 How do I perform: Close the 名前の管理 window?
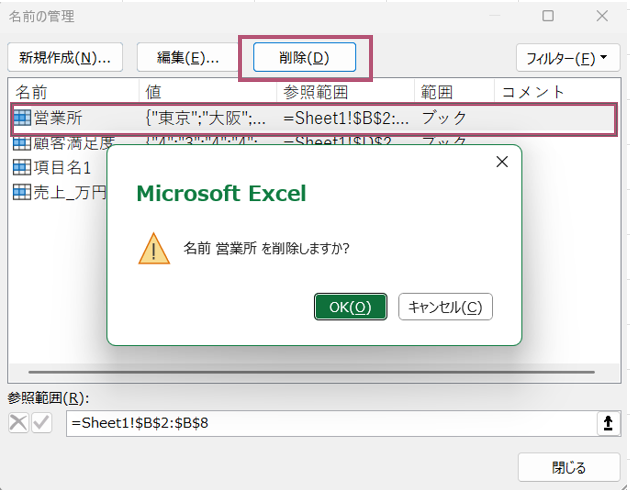pos(602,16)
